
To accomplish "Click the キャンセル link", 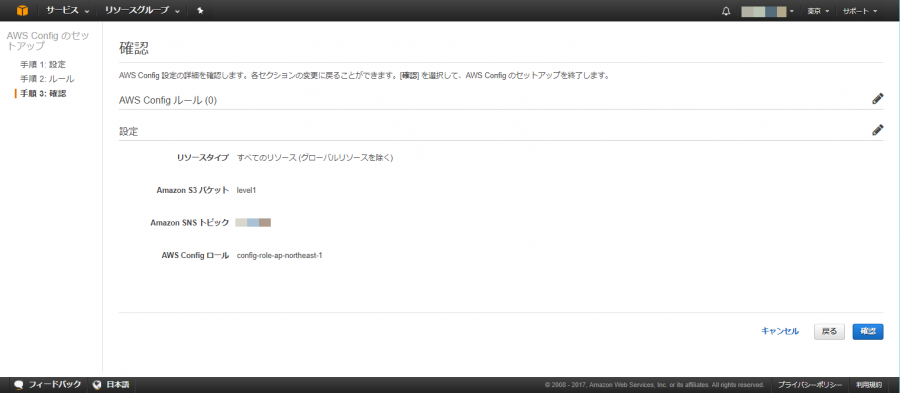I will pos(779,331).
